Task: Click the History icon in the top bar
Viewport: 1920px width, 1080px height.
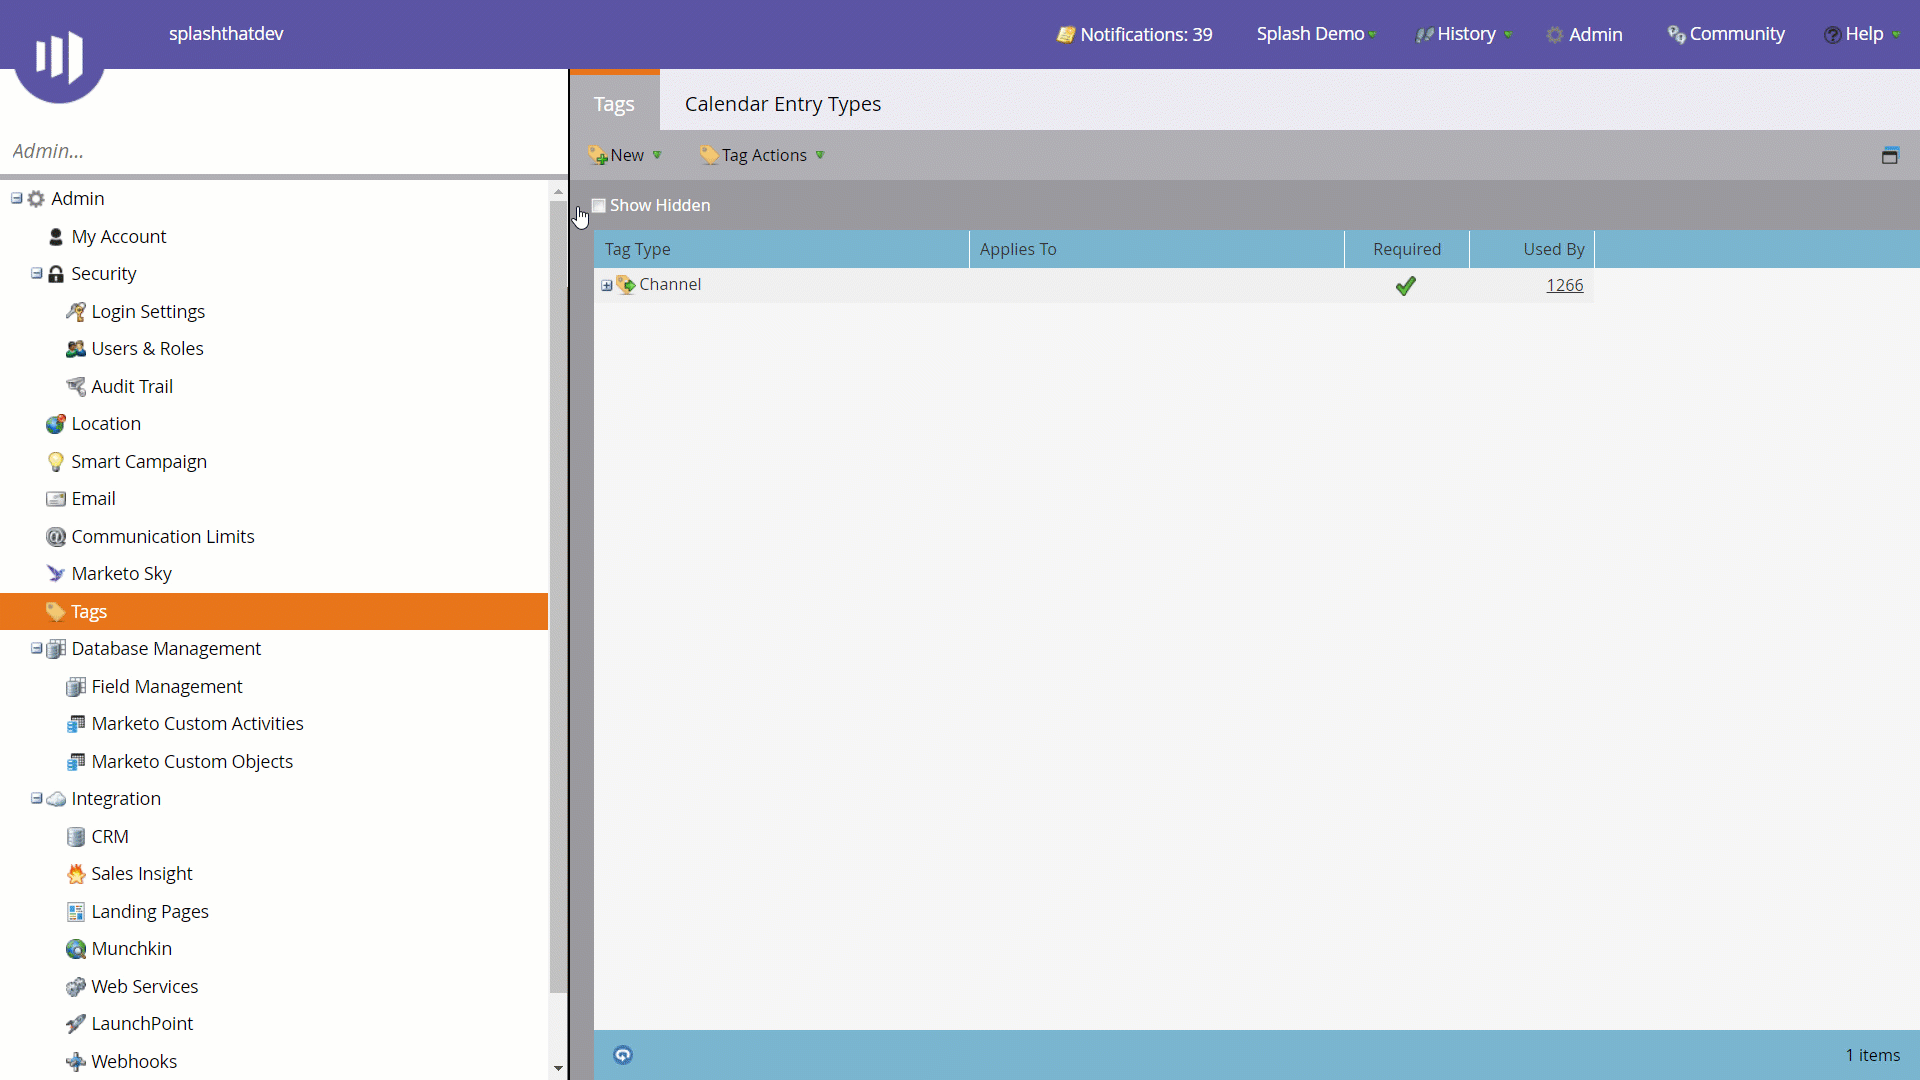Action: click(x=1424, y=35)
